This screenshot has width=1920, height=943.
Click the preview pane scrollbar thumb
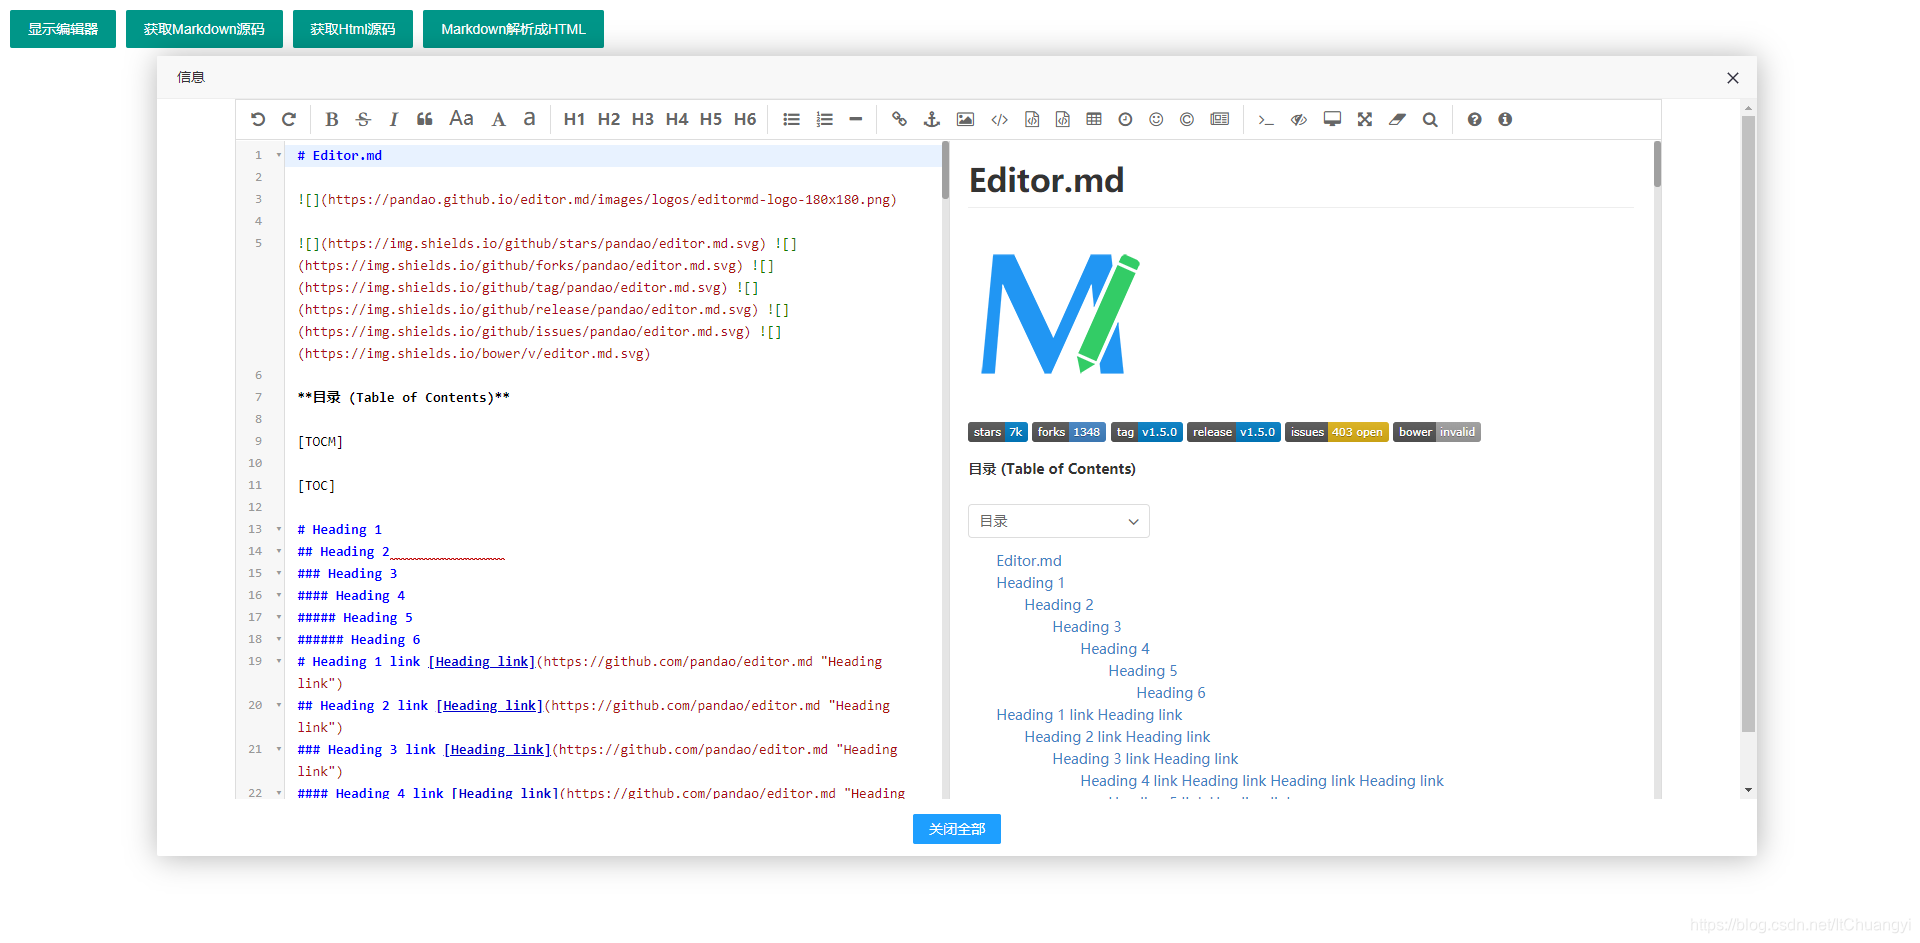click(1657, 164)
